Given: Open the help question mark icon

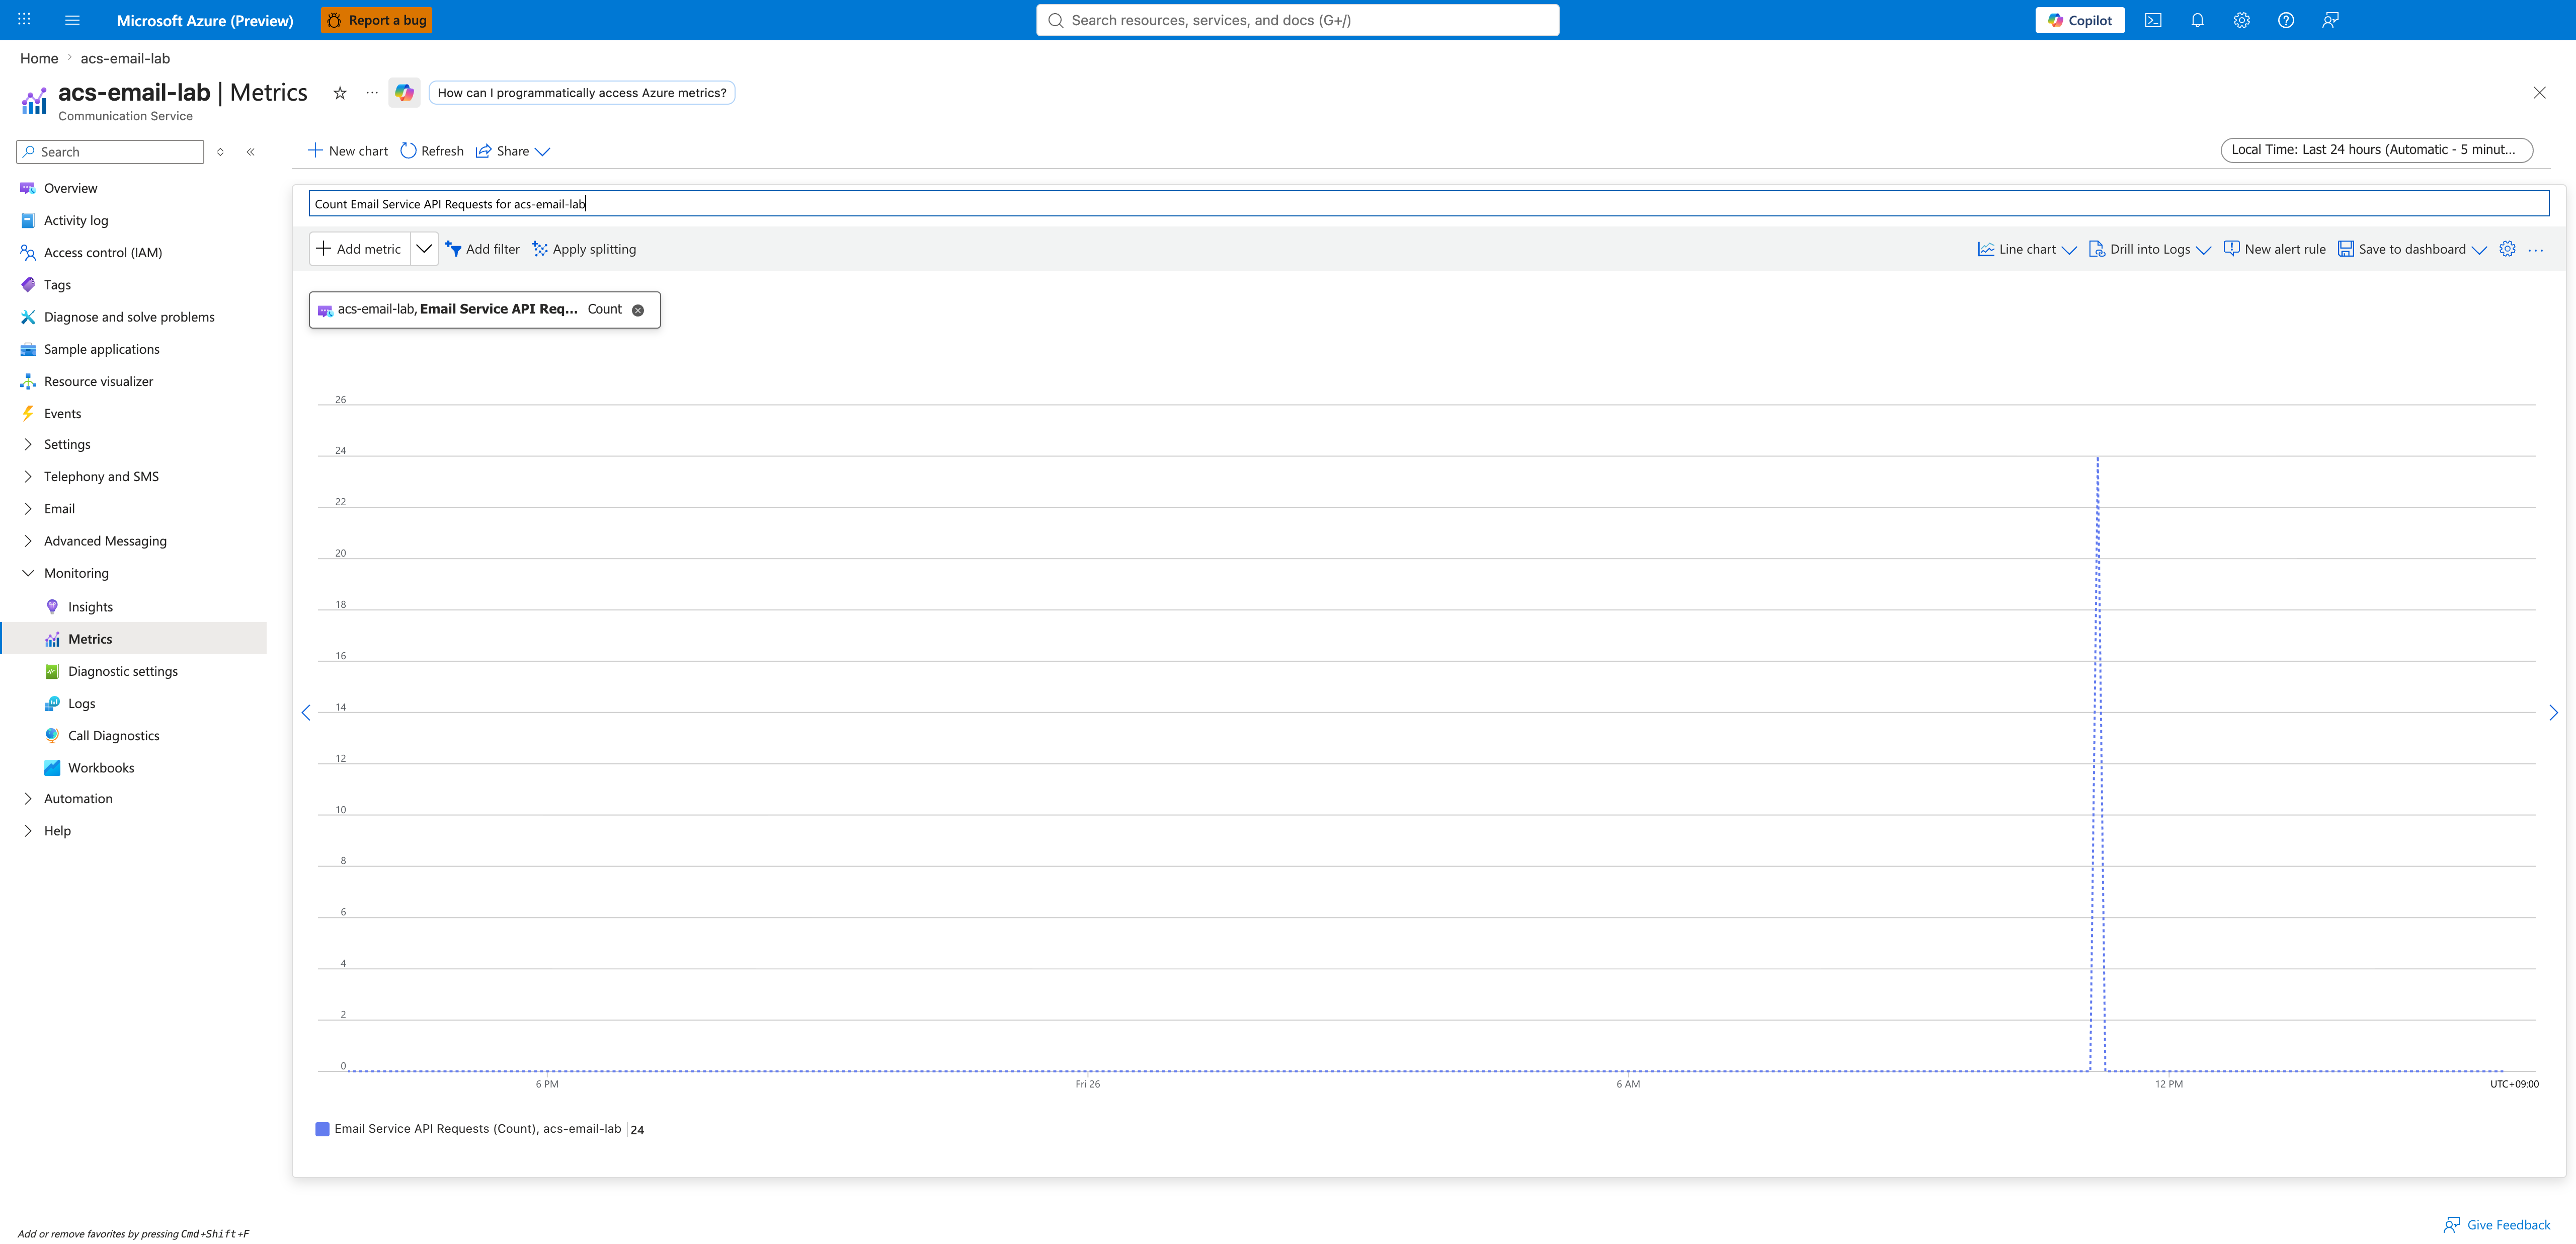Looking at the screenshot, I should click(x=2286, y=20).
